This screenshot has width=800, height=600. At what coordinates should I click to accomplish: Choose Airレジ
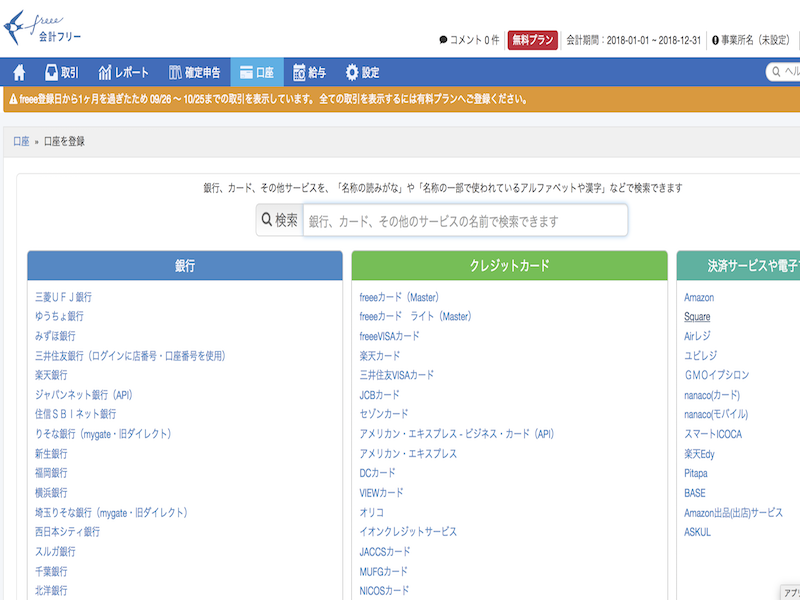(697, 336)
